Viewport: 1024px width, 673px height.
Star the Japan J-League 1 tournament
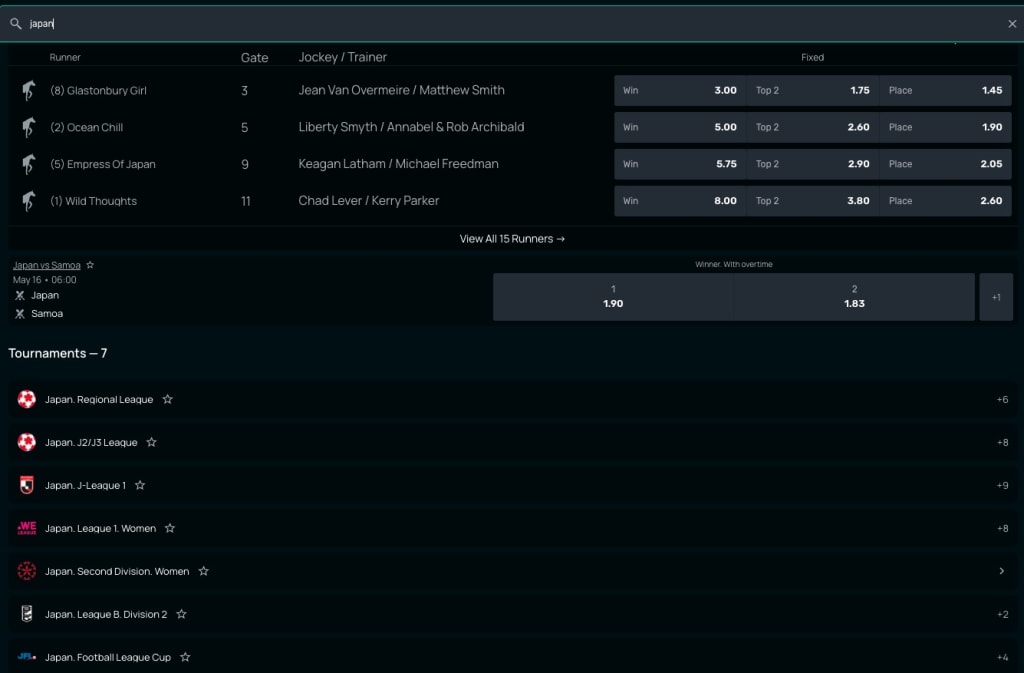tap(140, 485)
